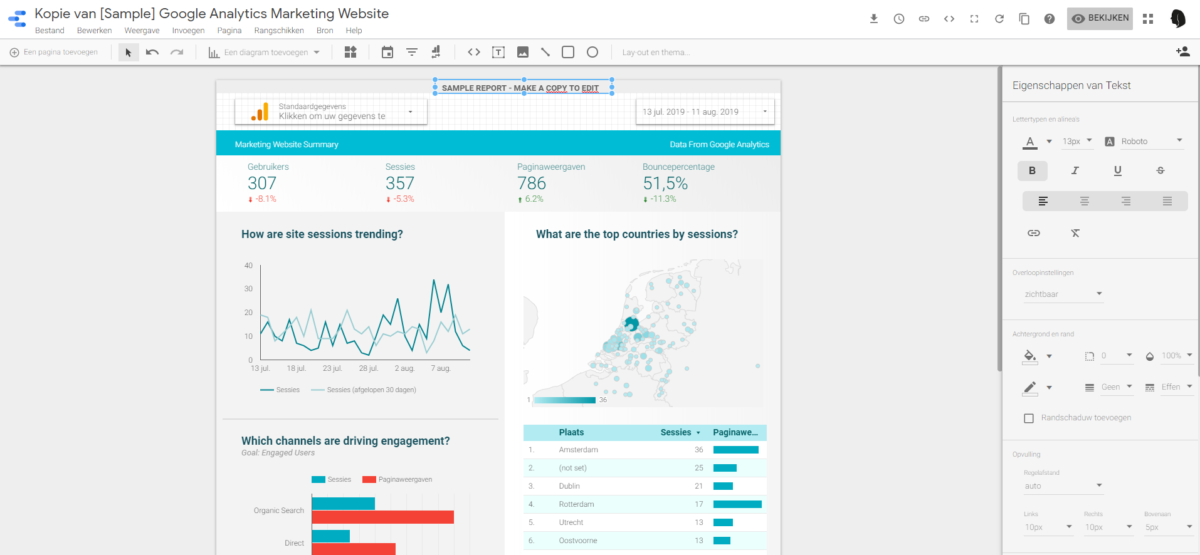Screen dimensions: 1200x555
Task: Insert a filter control
Action: tap(412, 52)
